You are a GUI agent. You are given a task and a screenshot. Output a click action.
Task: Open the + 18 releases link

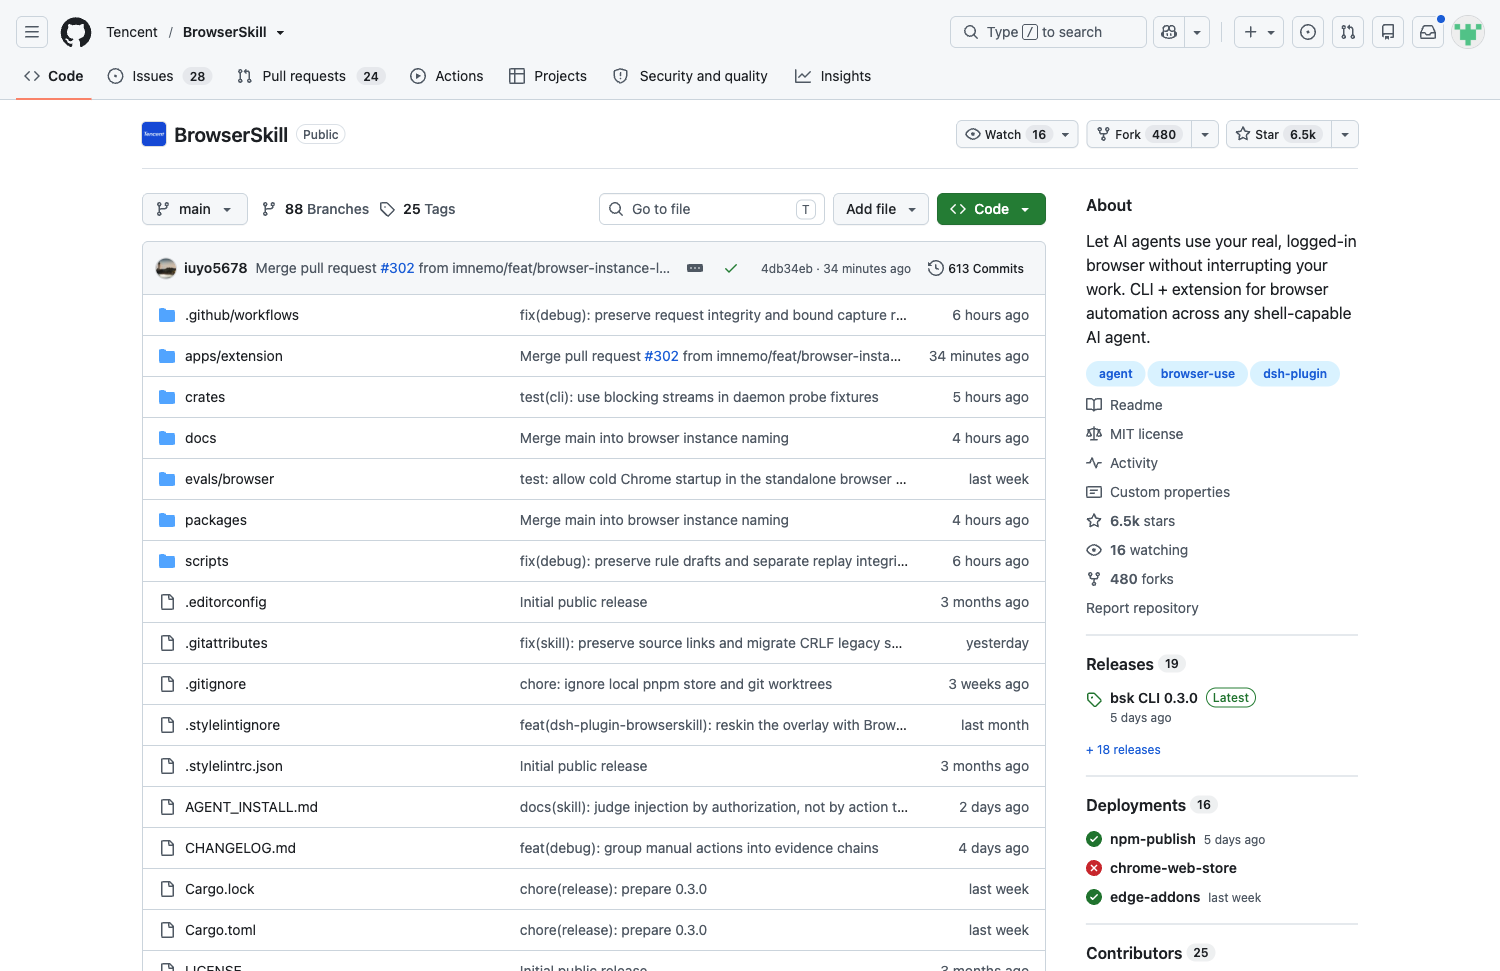[1123, 750]
